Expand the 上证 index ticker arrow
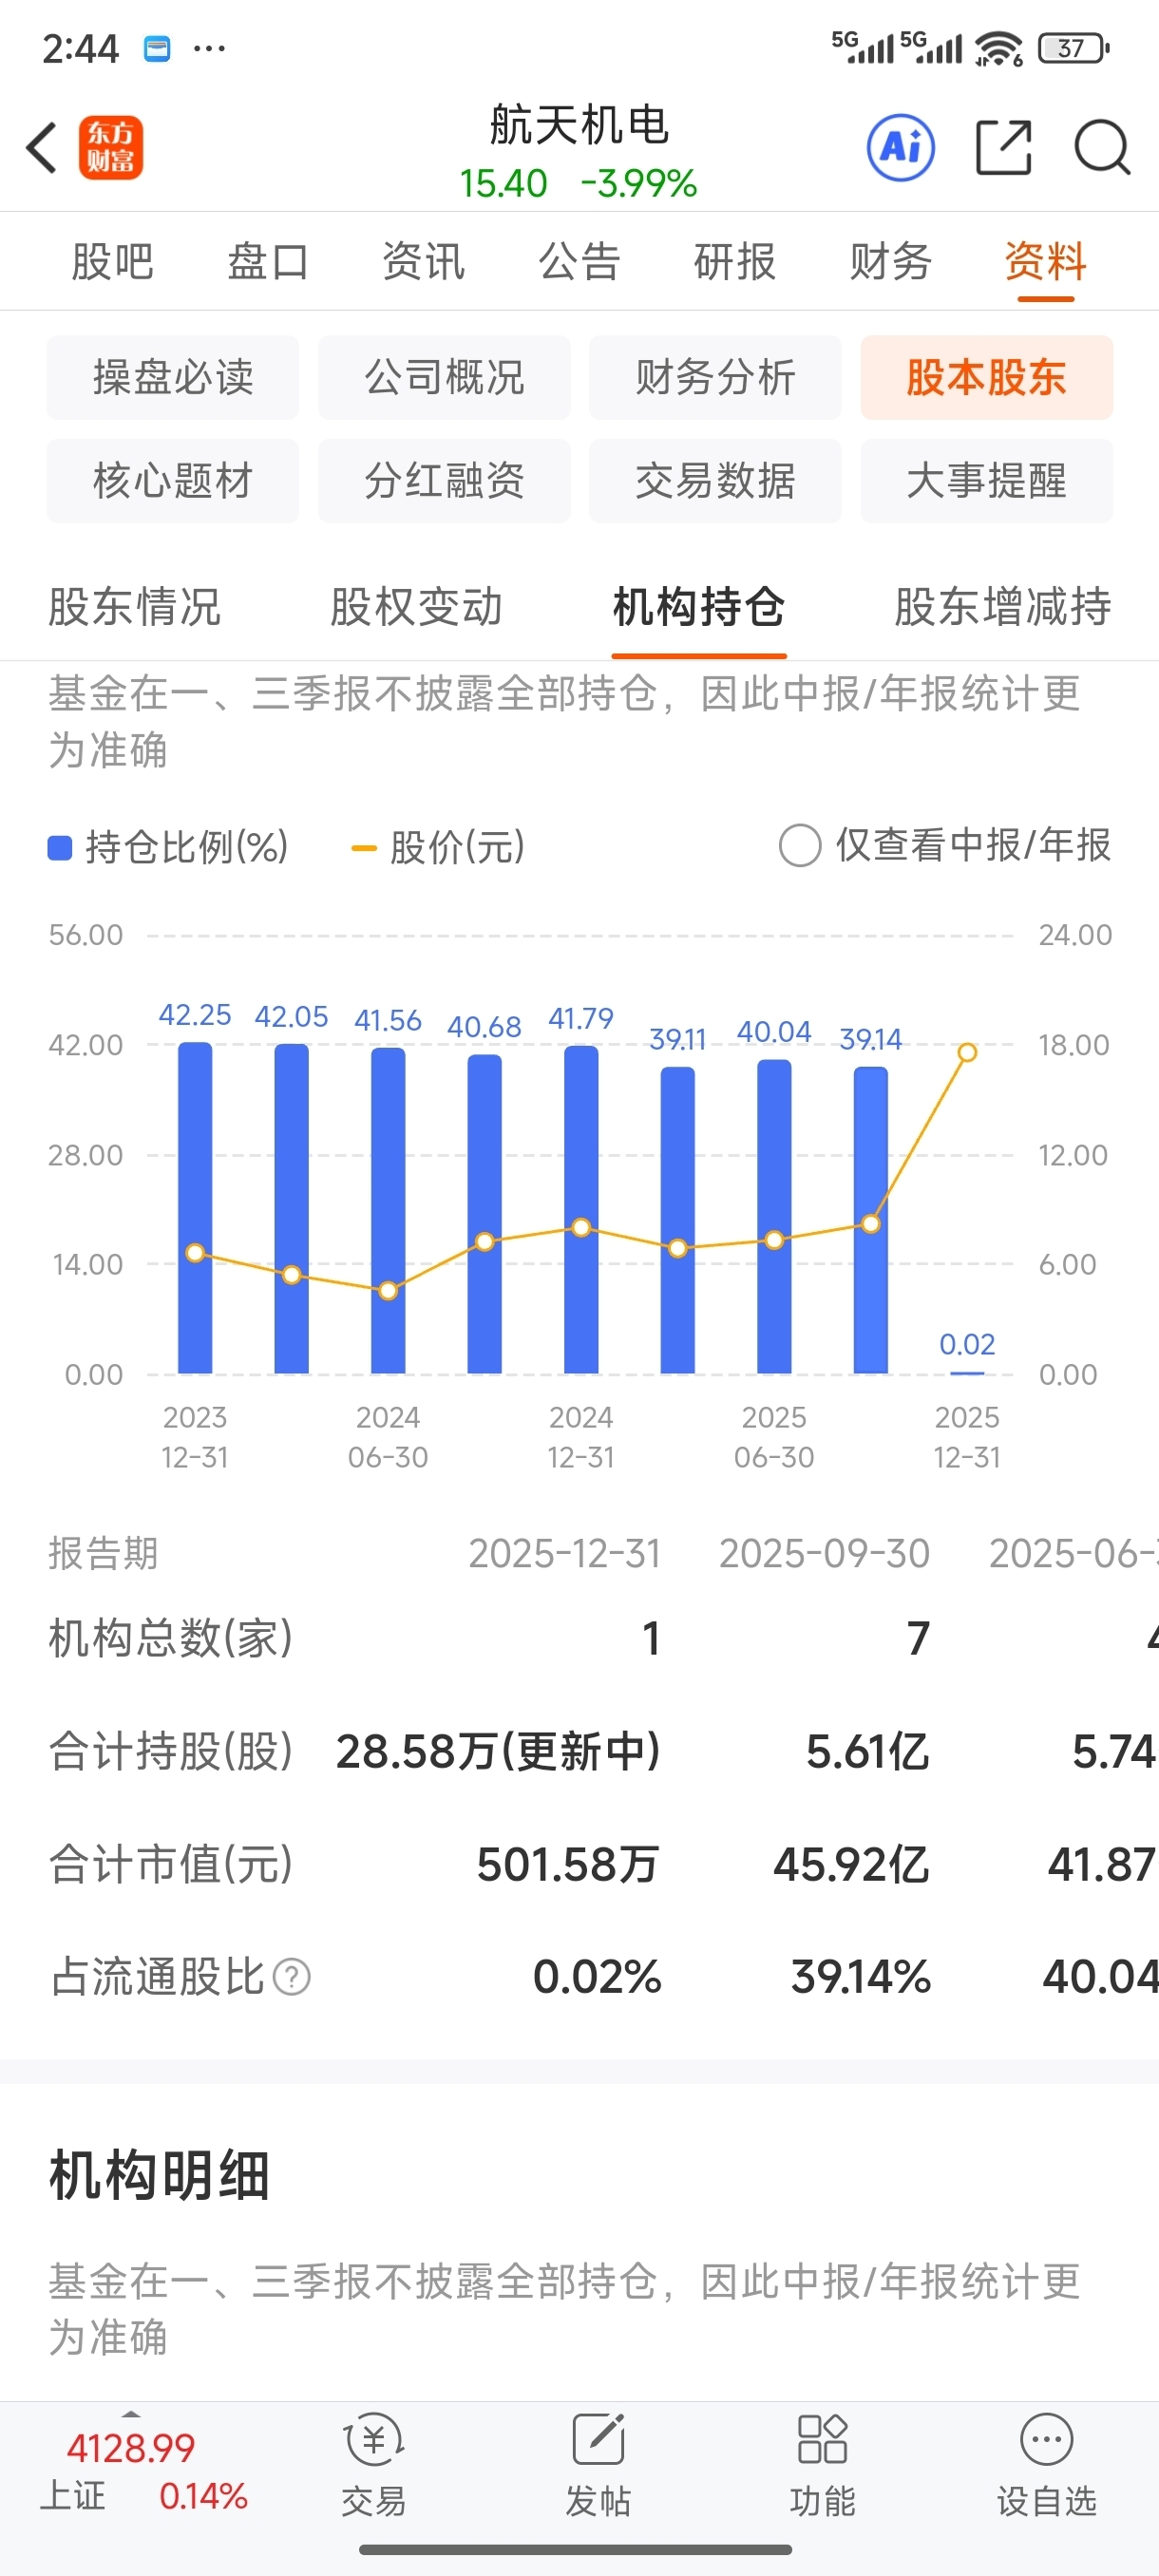The height and width of the screenshot is (2576, 1159). [130, 2415]
